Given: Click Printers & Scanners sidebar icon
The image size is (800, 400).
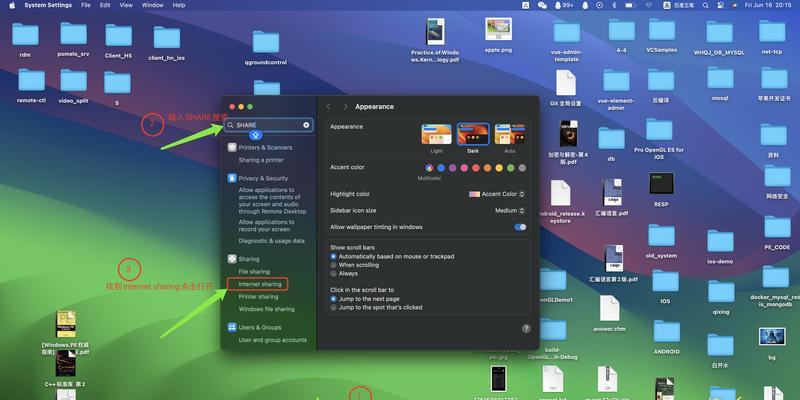Looking at the screenshot, I should (232, 147).
